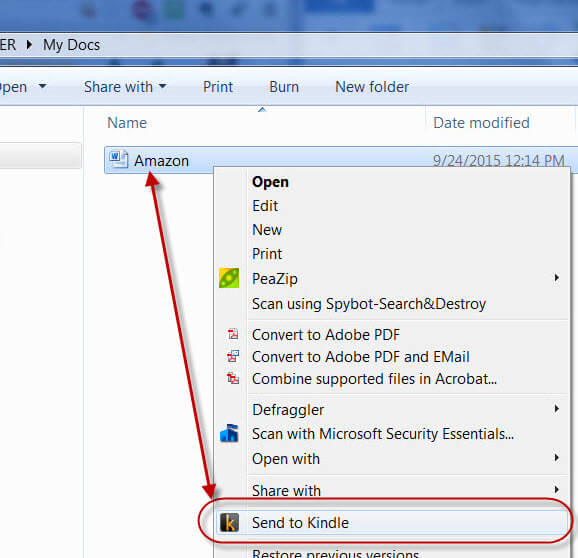Image resolution: width=578 pixels, height=558 pixels.
Task: Expand the PeaZip submenu arrow
Action: (x=556, y=278)
